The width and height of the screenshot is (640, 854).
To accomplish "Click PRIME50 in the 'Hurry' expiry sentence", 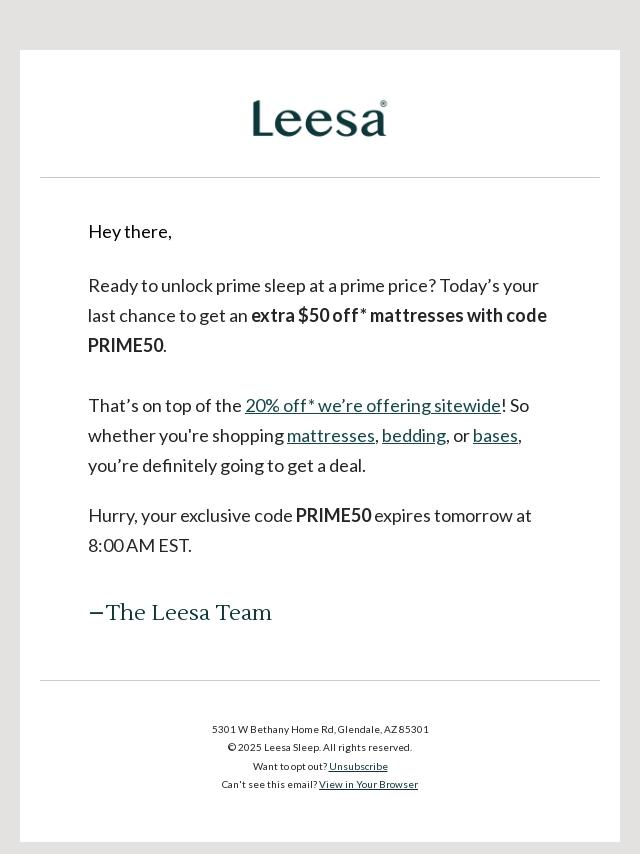I will 333,516.
